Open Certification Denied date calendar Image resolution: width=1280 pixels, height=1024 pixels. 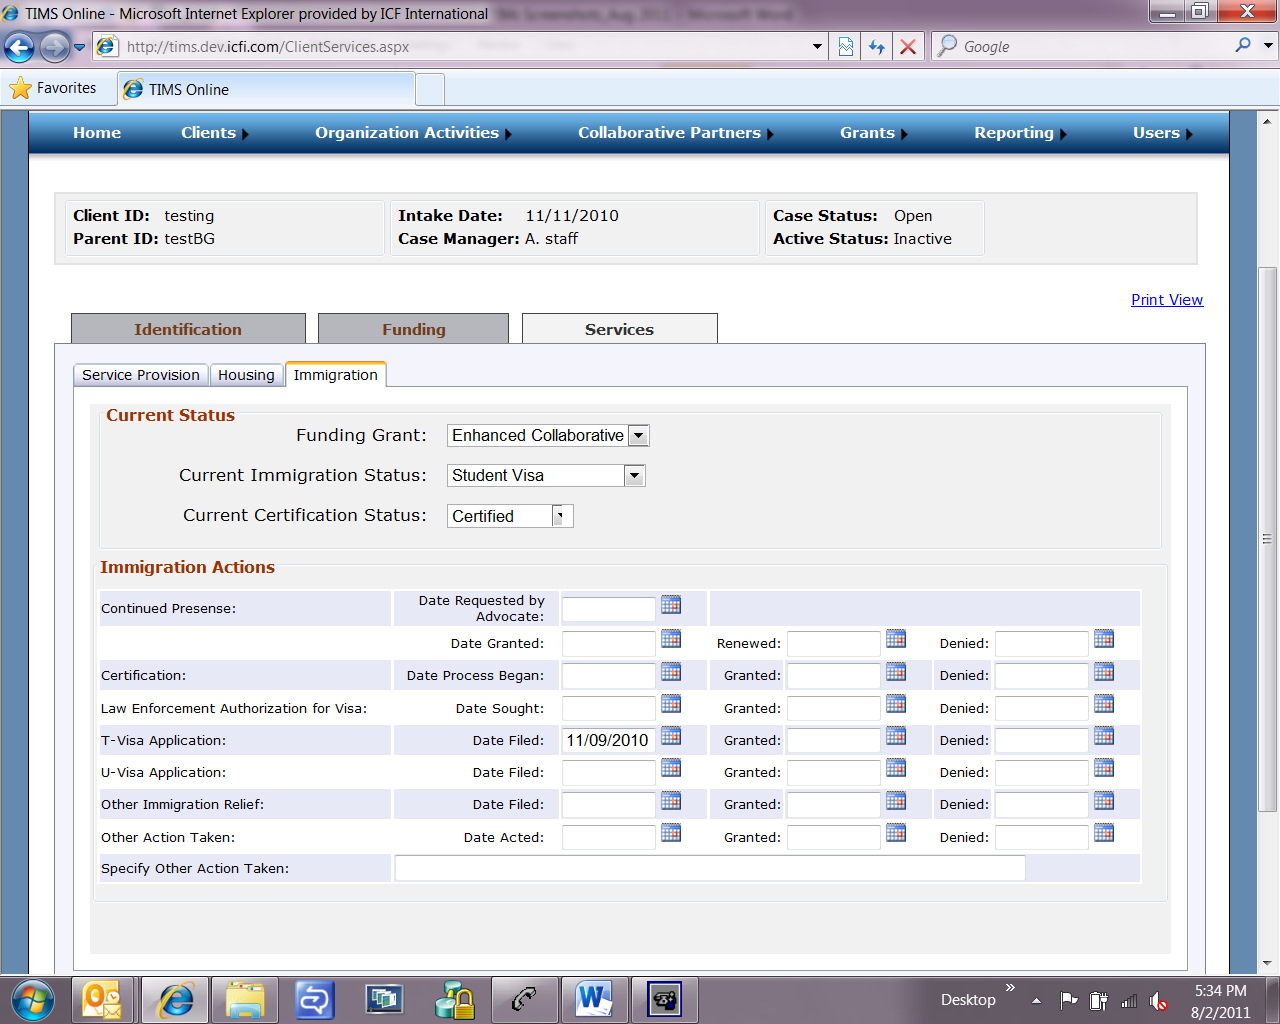tap(1104, 672)
